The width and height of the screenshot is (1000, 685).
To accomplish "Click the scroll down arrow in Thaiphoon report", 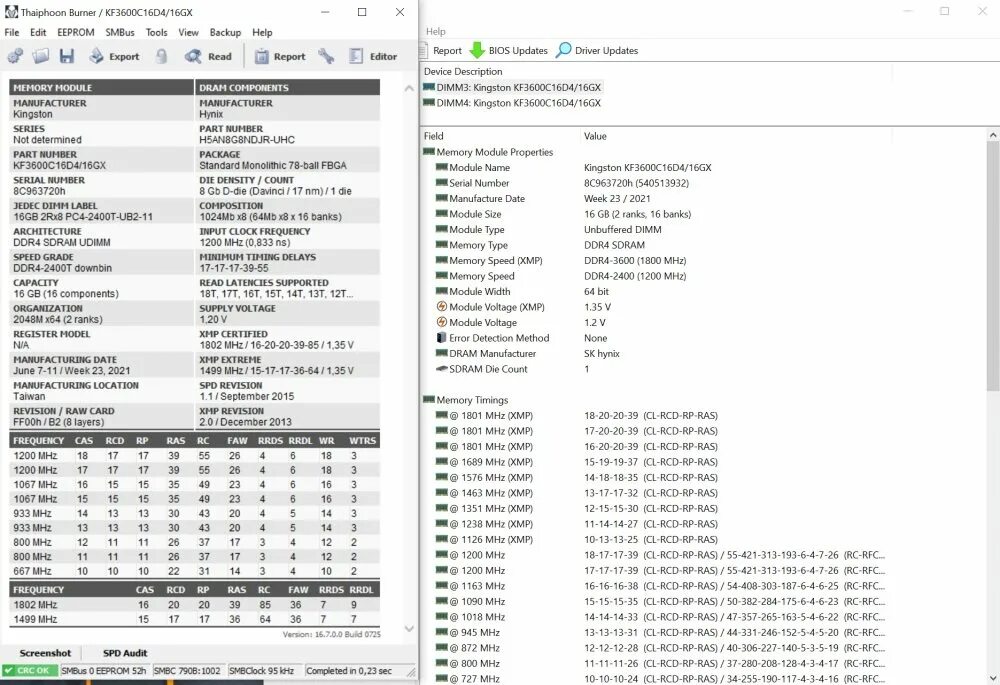I will point(409,628).
